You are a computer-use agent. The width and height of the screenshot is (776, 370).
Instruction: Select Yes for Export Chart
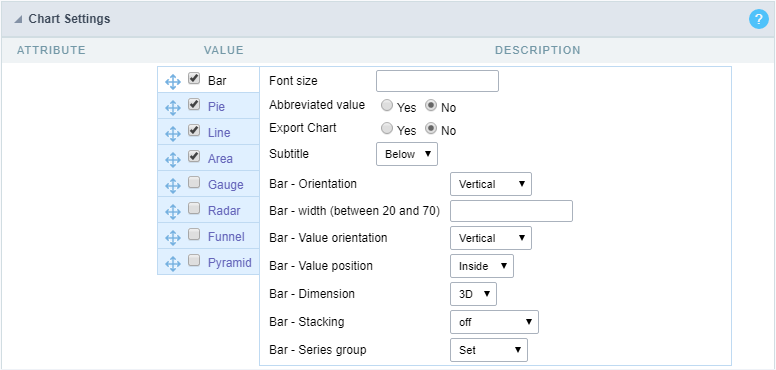(x=387, y=129)
